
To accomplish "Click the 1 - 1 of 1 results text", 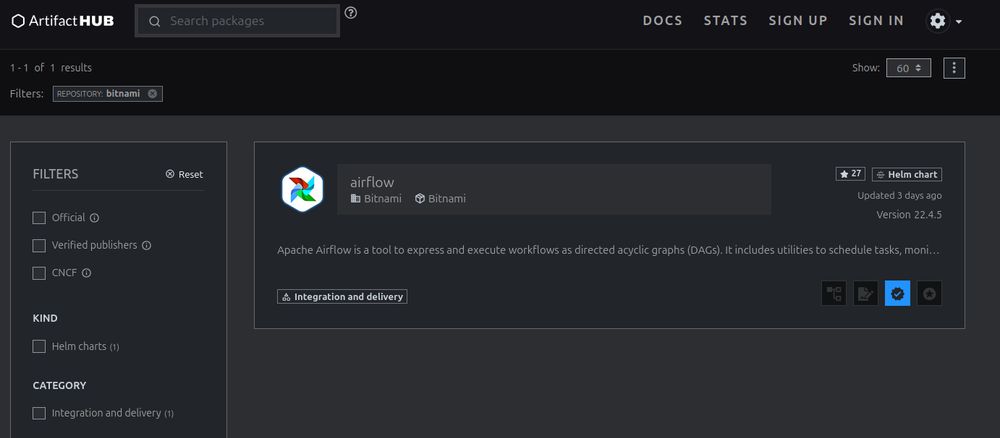I will tap(51, 68).
